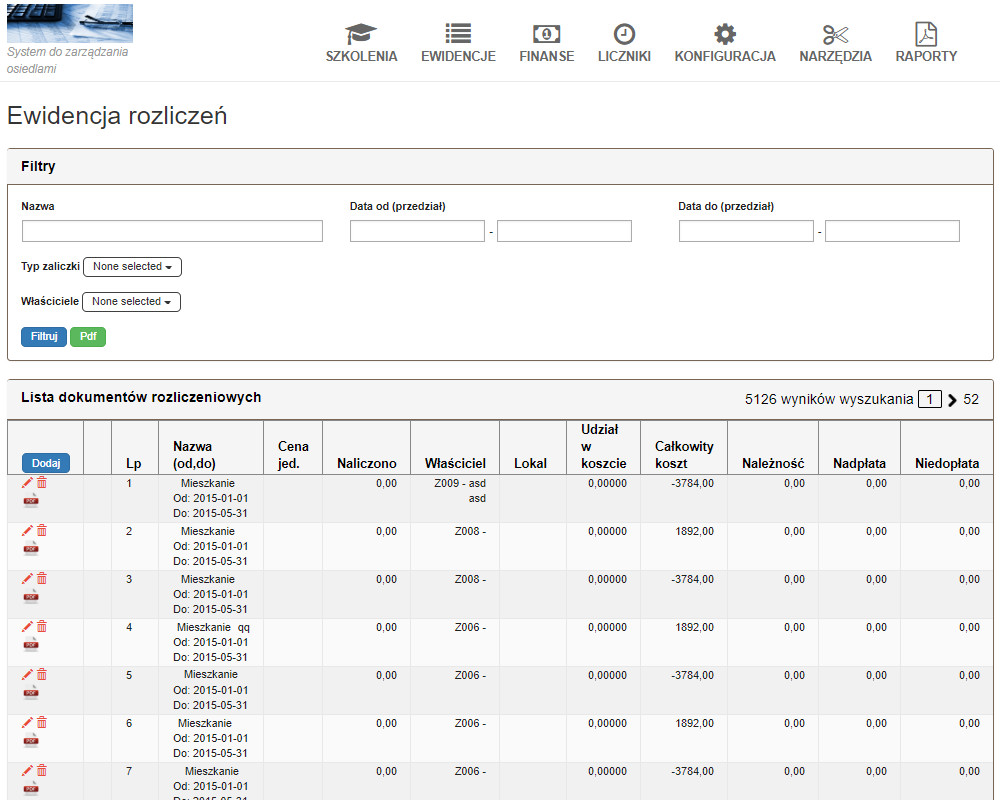
Task: Delete row 6 using the trash icon
Action: click(42, 722)
